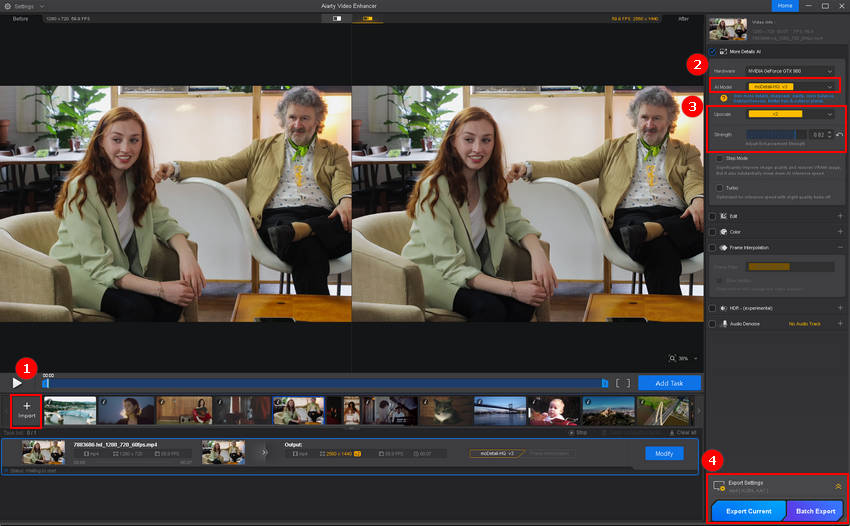Open the AI Model dropdown
Viewport: 850px width, 526px height.
789,87
